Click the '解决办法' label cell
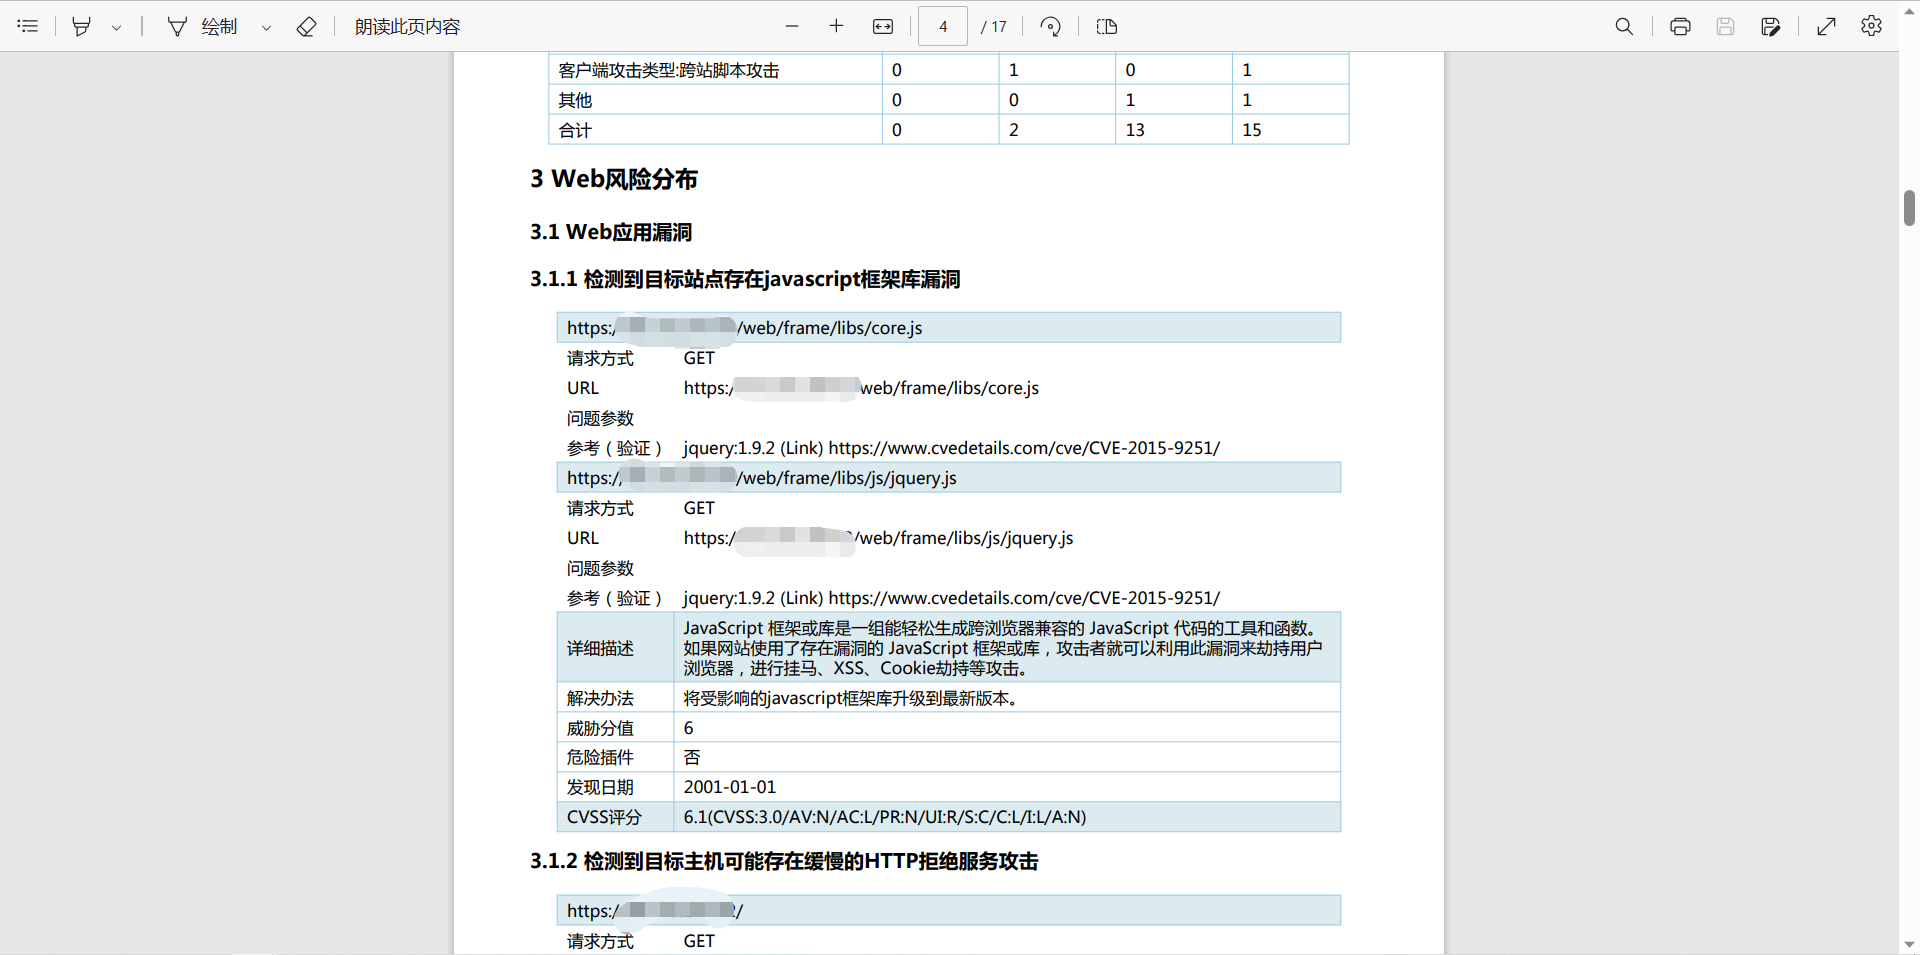Viewport: 1920px width, 955px height. 615,698
